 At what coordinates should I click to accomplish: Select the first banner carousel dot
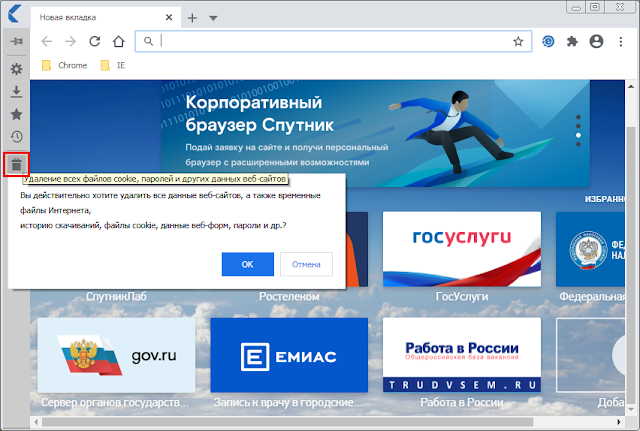tap(578, 117)
